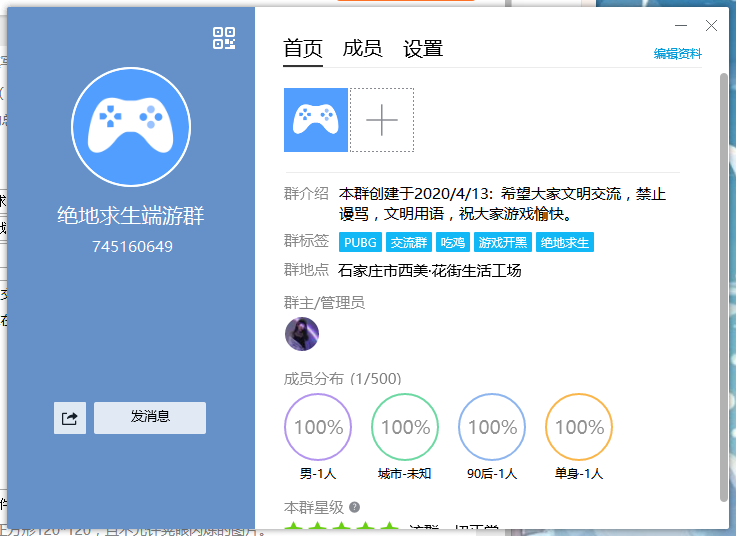
Task: Click the 发消息 button
Action: [150, 418]
